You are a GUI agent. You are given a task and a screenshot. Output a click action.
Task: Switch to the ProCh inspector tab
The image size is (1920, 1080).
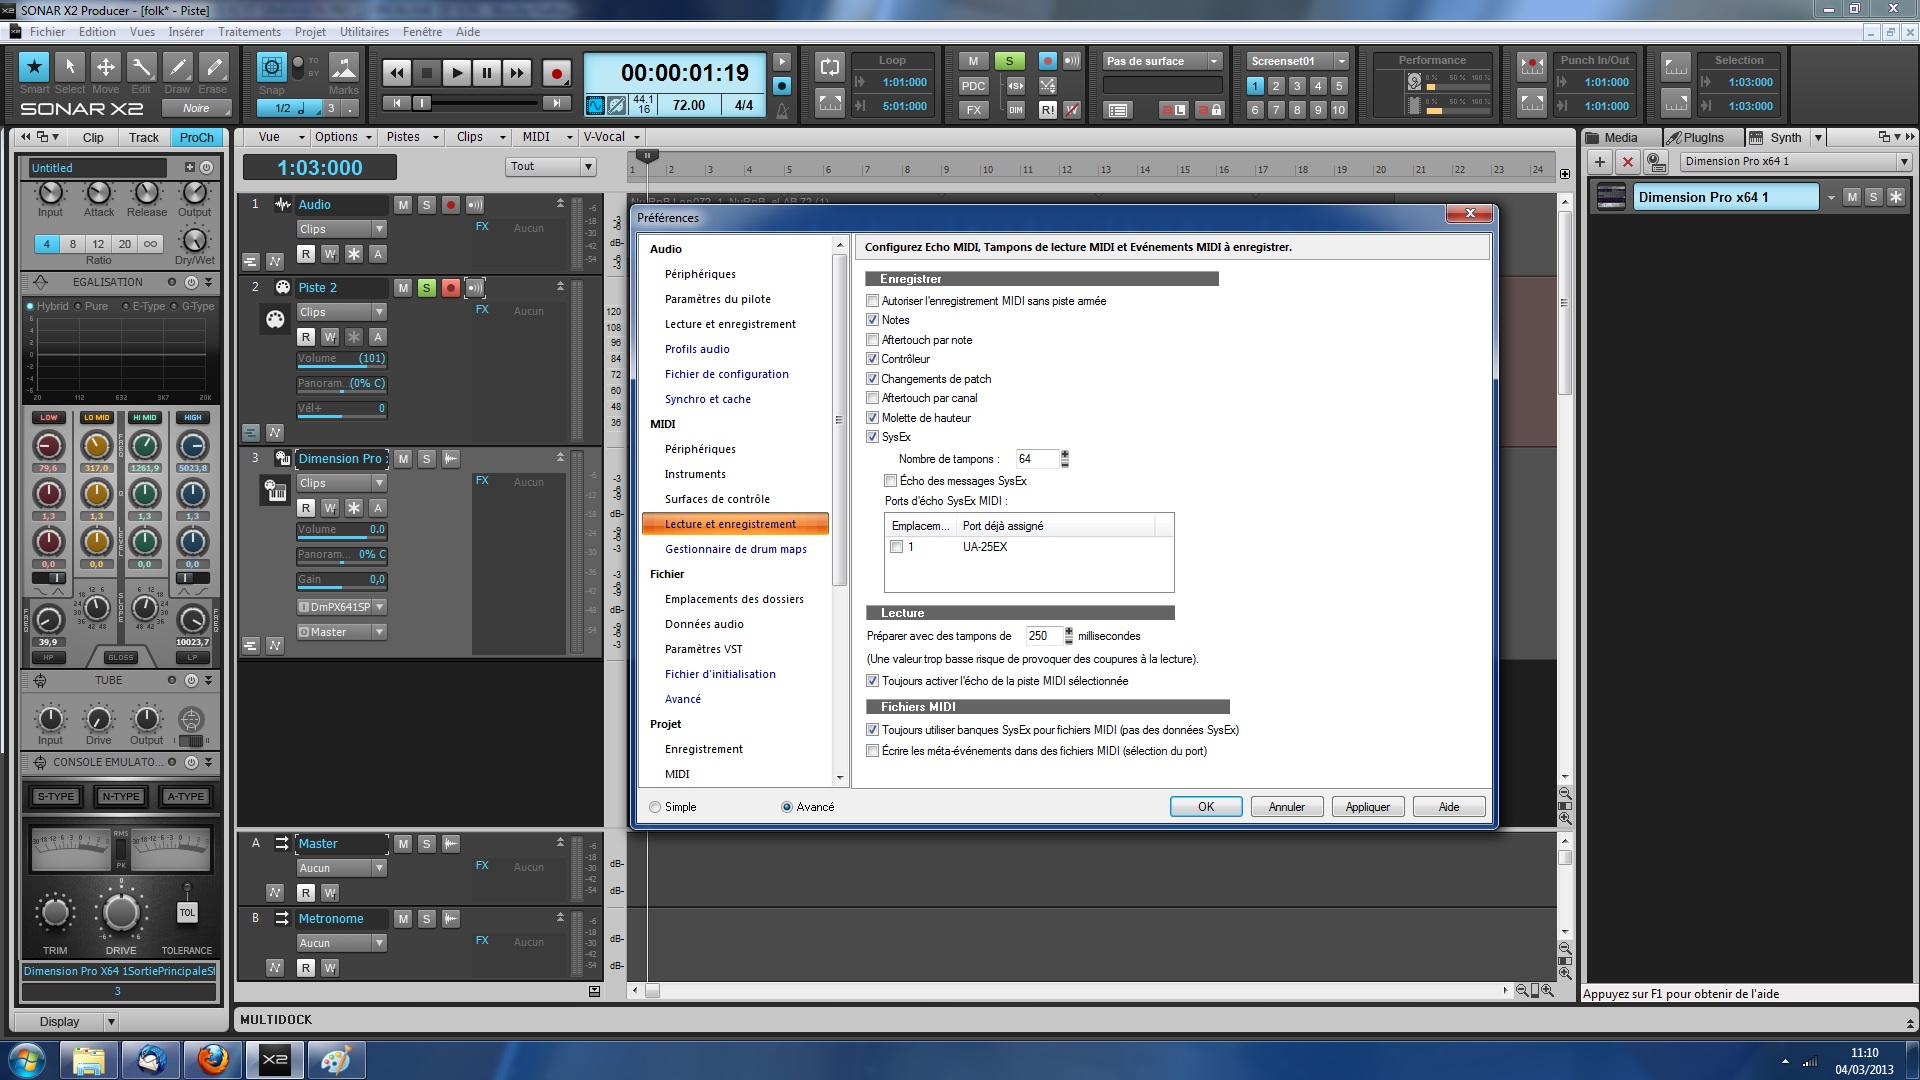click(196, 138)
